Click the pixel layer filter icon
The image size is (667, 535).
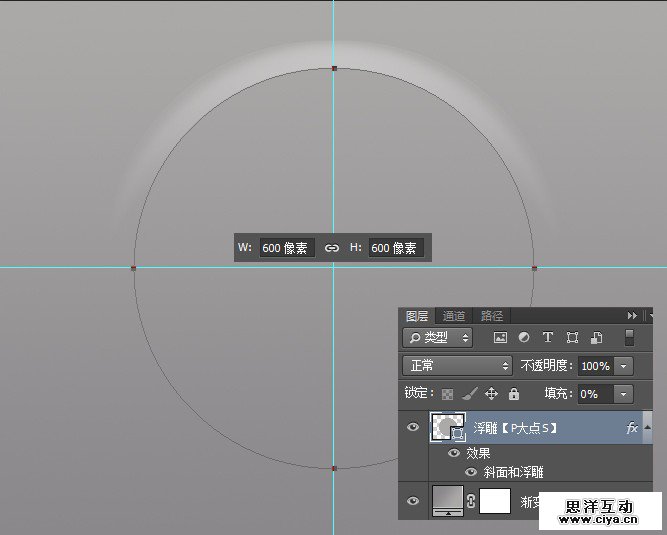pyautogui.click(x=500, y=338)
